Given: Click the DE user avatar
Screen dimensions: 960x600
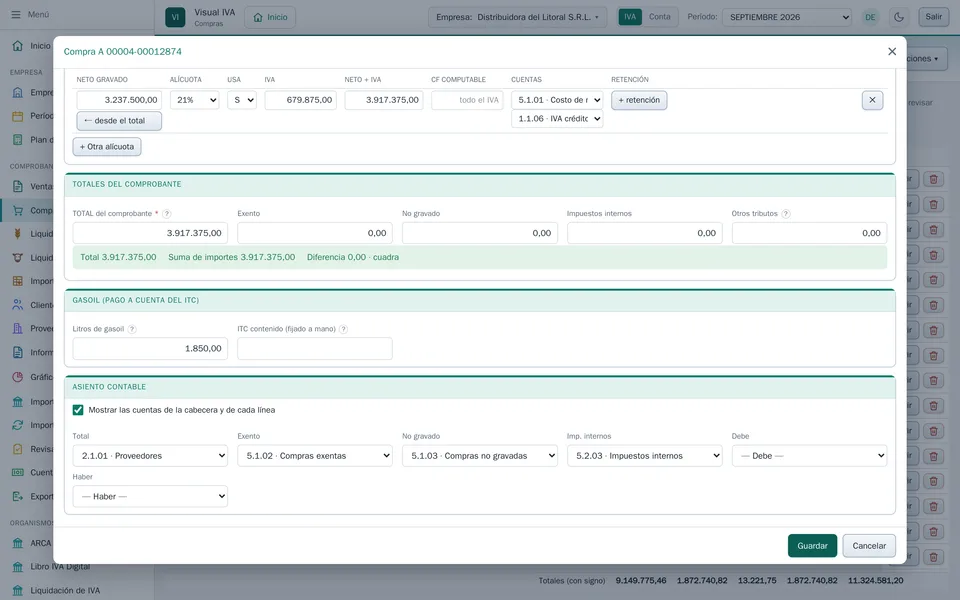Looking at the screenshot, I should [870, 17].
